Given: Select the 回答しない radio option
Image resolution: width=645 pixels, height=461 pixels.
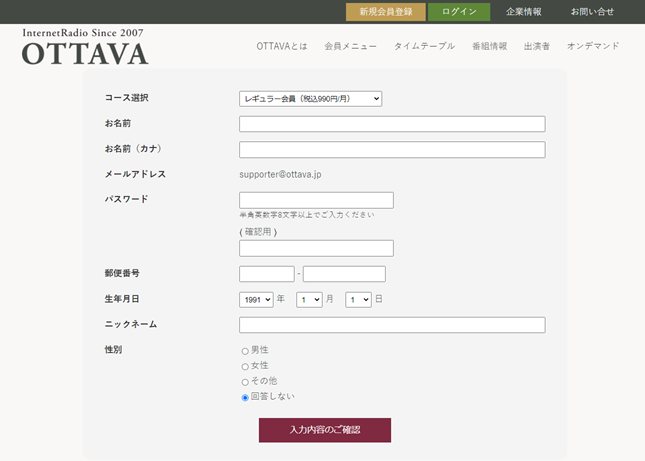Looking at the screenshot, I should coord(245,397).
